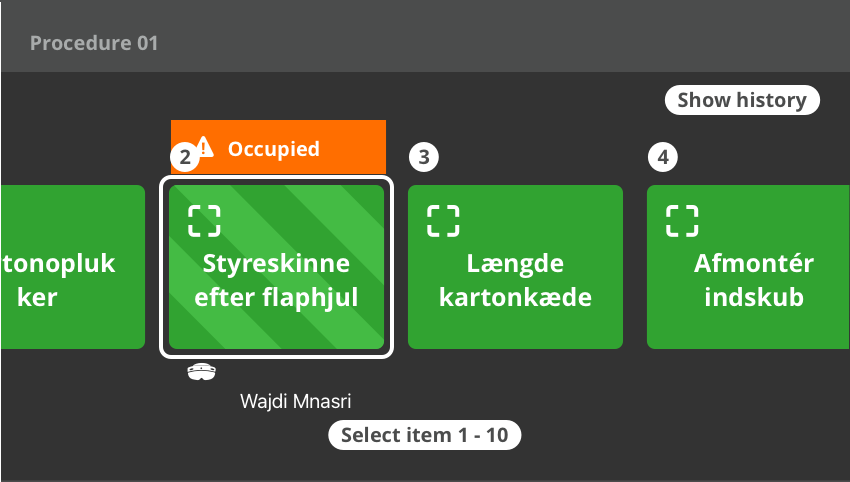The image size is (850, 482).
Task: Click the 'Occupied' text label
Action: tap(274, 149)
